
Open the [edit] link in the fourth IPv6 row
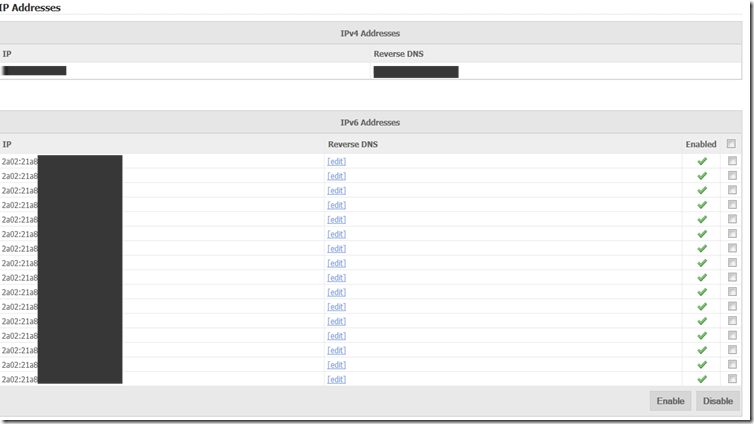[x=337, y=205]
